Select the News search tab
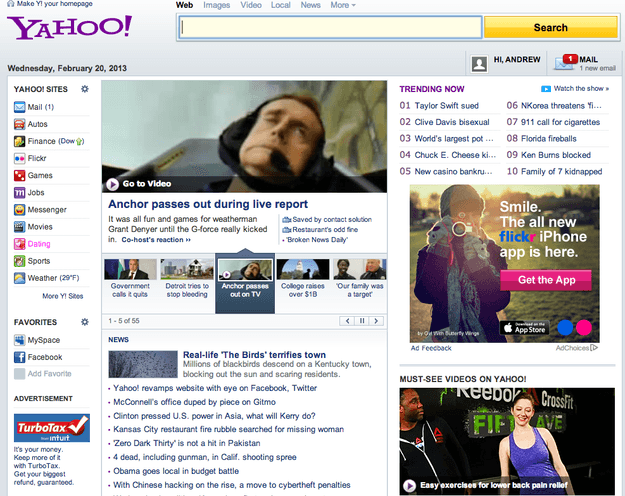Screen dimensions: 625x496 click(311, 5)
